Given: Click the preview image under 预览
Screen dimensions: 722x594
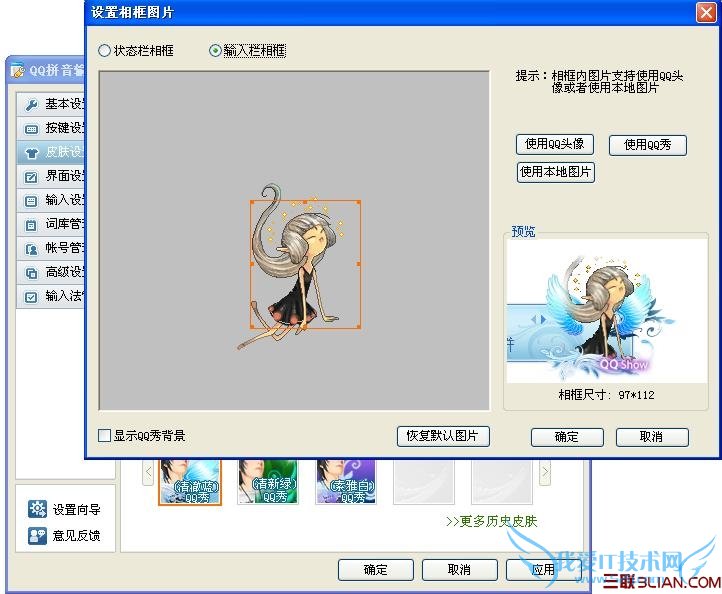Looking at the screenshot, I should [607, 311].
